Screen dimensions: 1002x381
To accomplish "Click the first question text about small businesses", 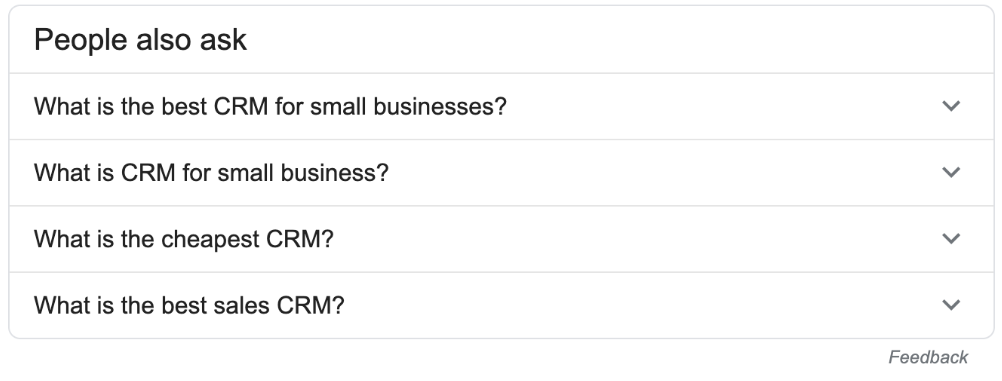I will coord(270,106).
